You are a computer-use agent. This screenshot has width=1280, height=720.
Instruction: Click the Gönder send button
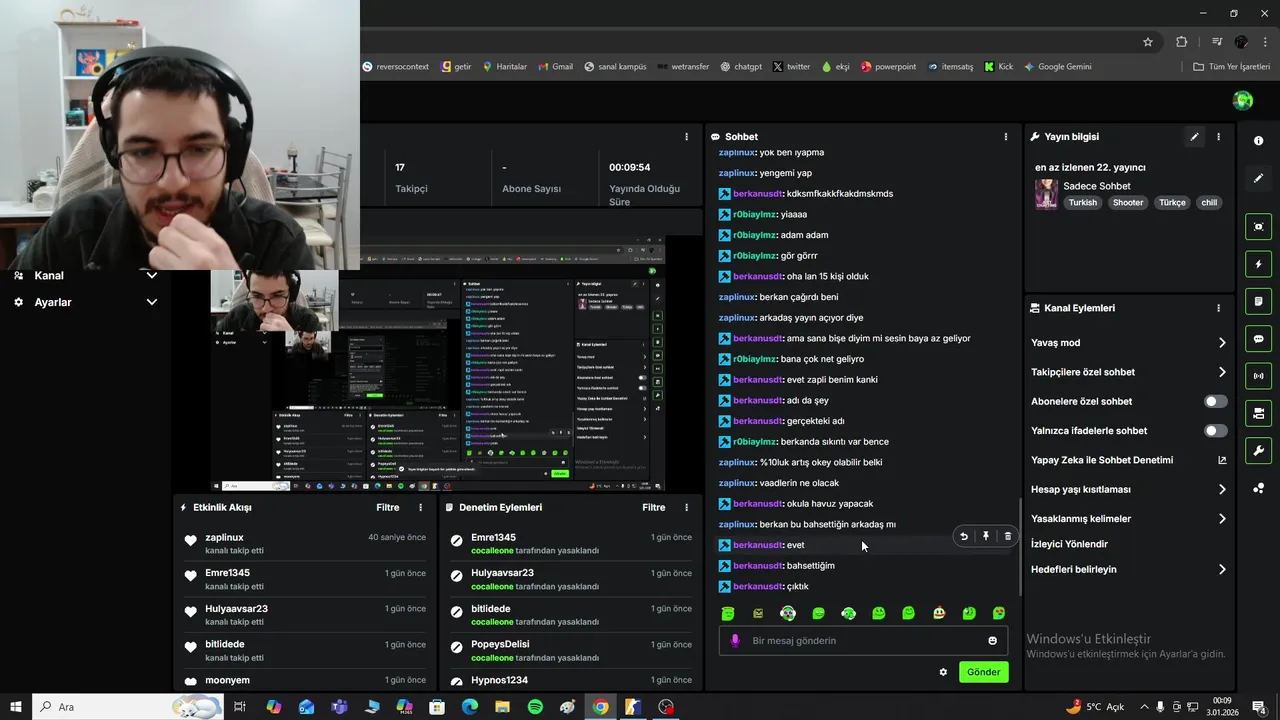point(983,672)
